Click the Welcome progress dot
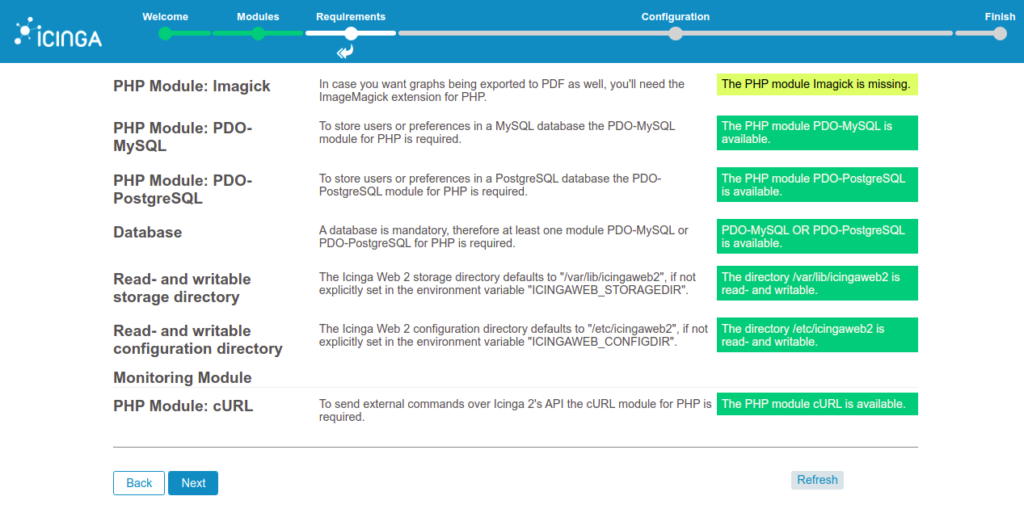Image resolution: width=1024 pixels, height=513 pixels. (165, 33)
